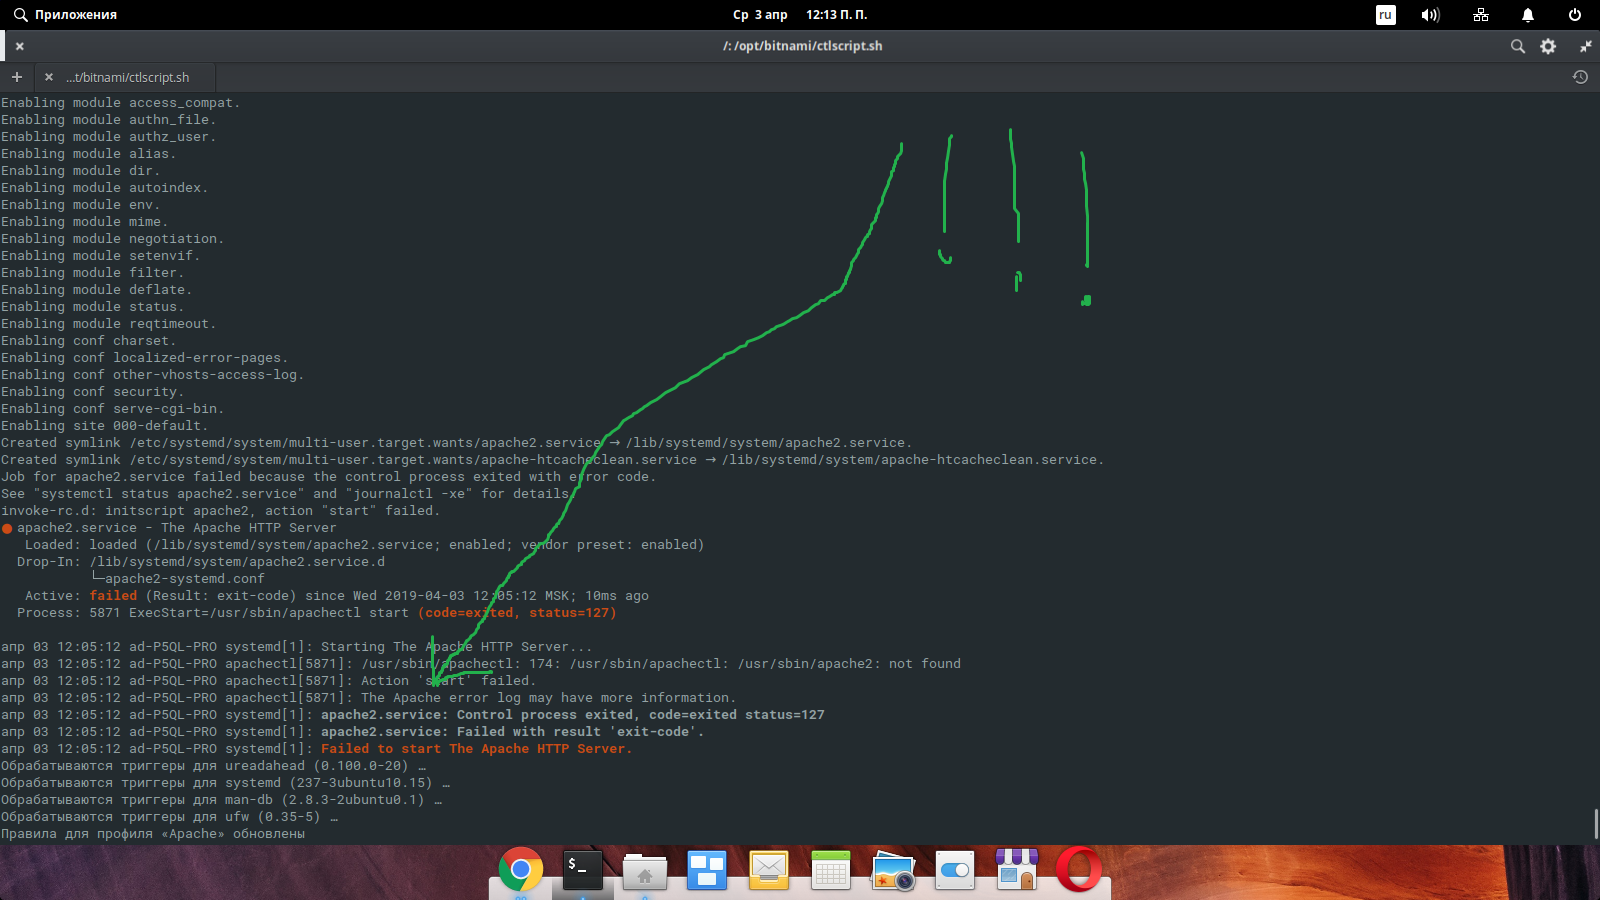Click the red 'failed' status text
The height and width of the screenshot is (900, 1600).
click(x=113, y=596)
